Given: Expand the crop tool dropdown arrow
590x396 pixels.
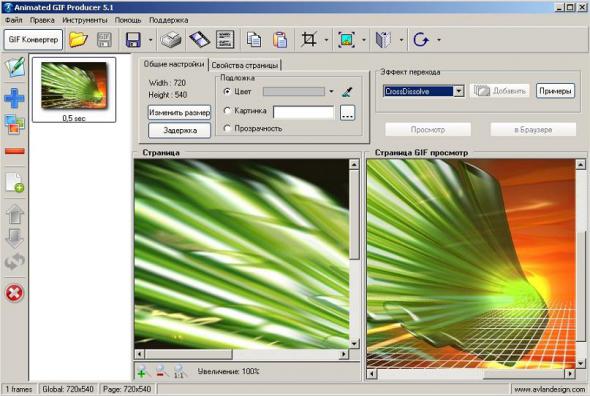Looking at the screenshot, I should click(326, 40).
